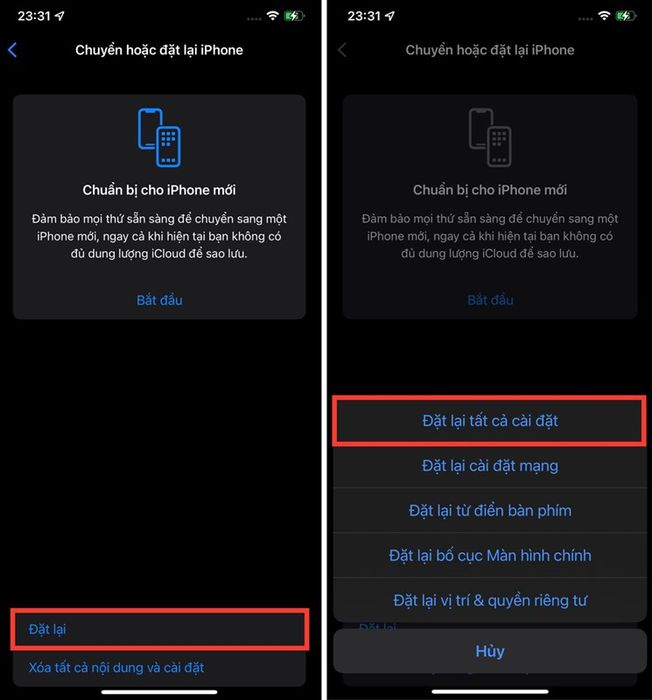This screenshot has width=652, height=700.
Task: Tap the blue two-phones transfer icon
Action: tap(159, 138)
